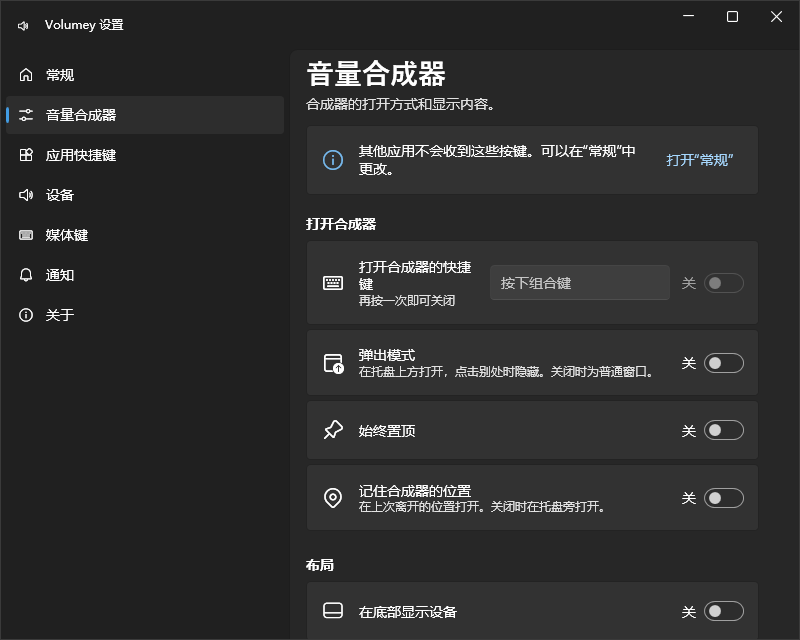Enable the 弹出模式 toggle

coord(723,363)
